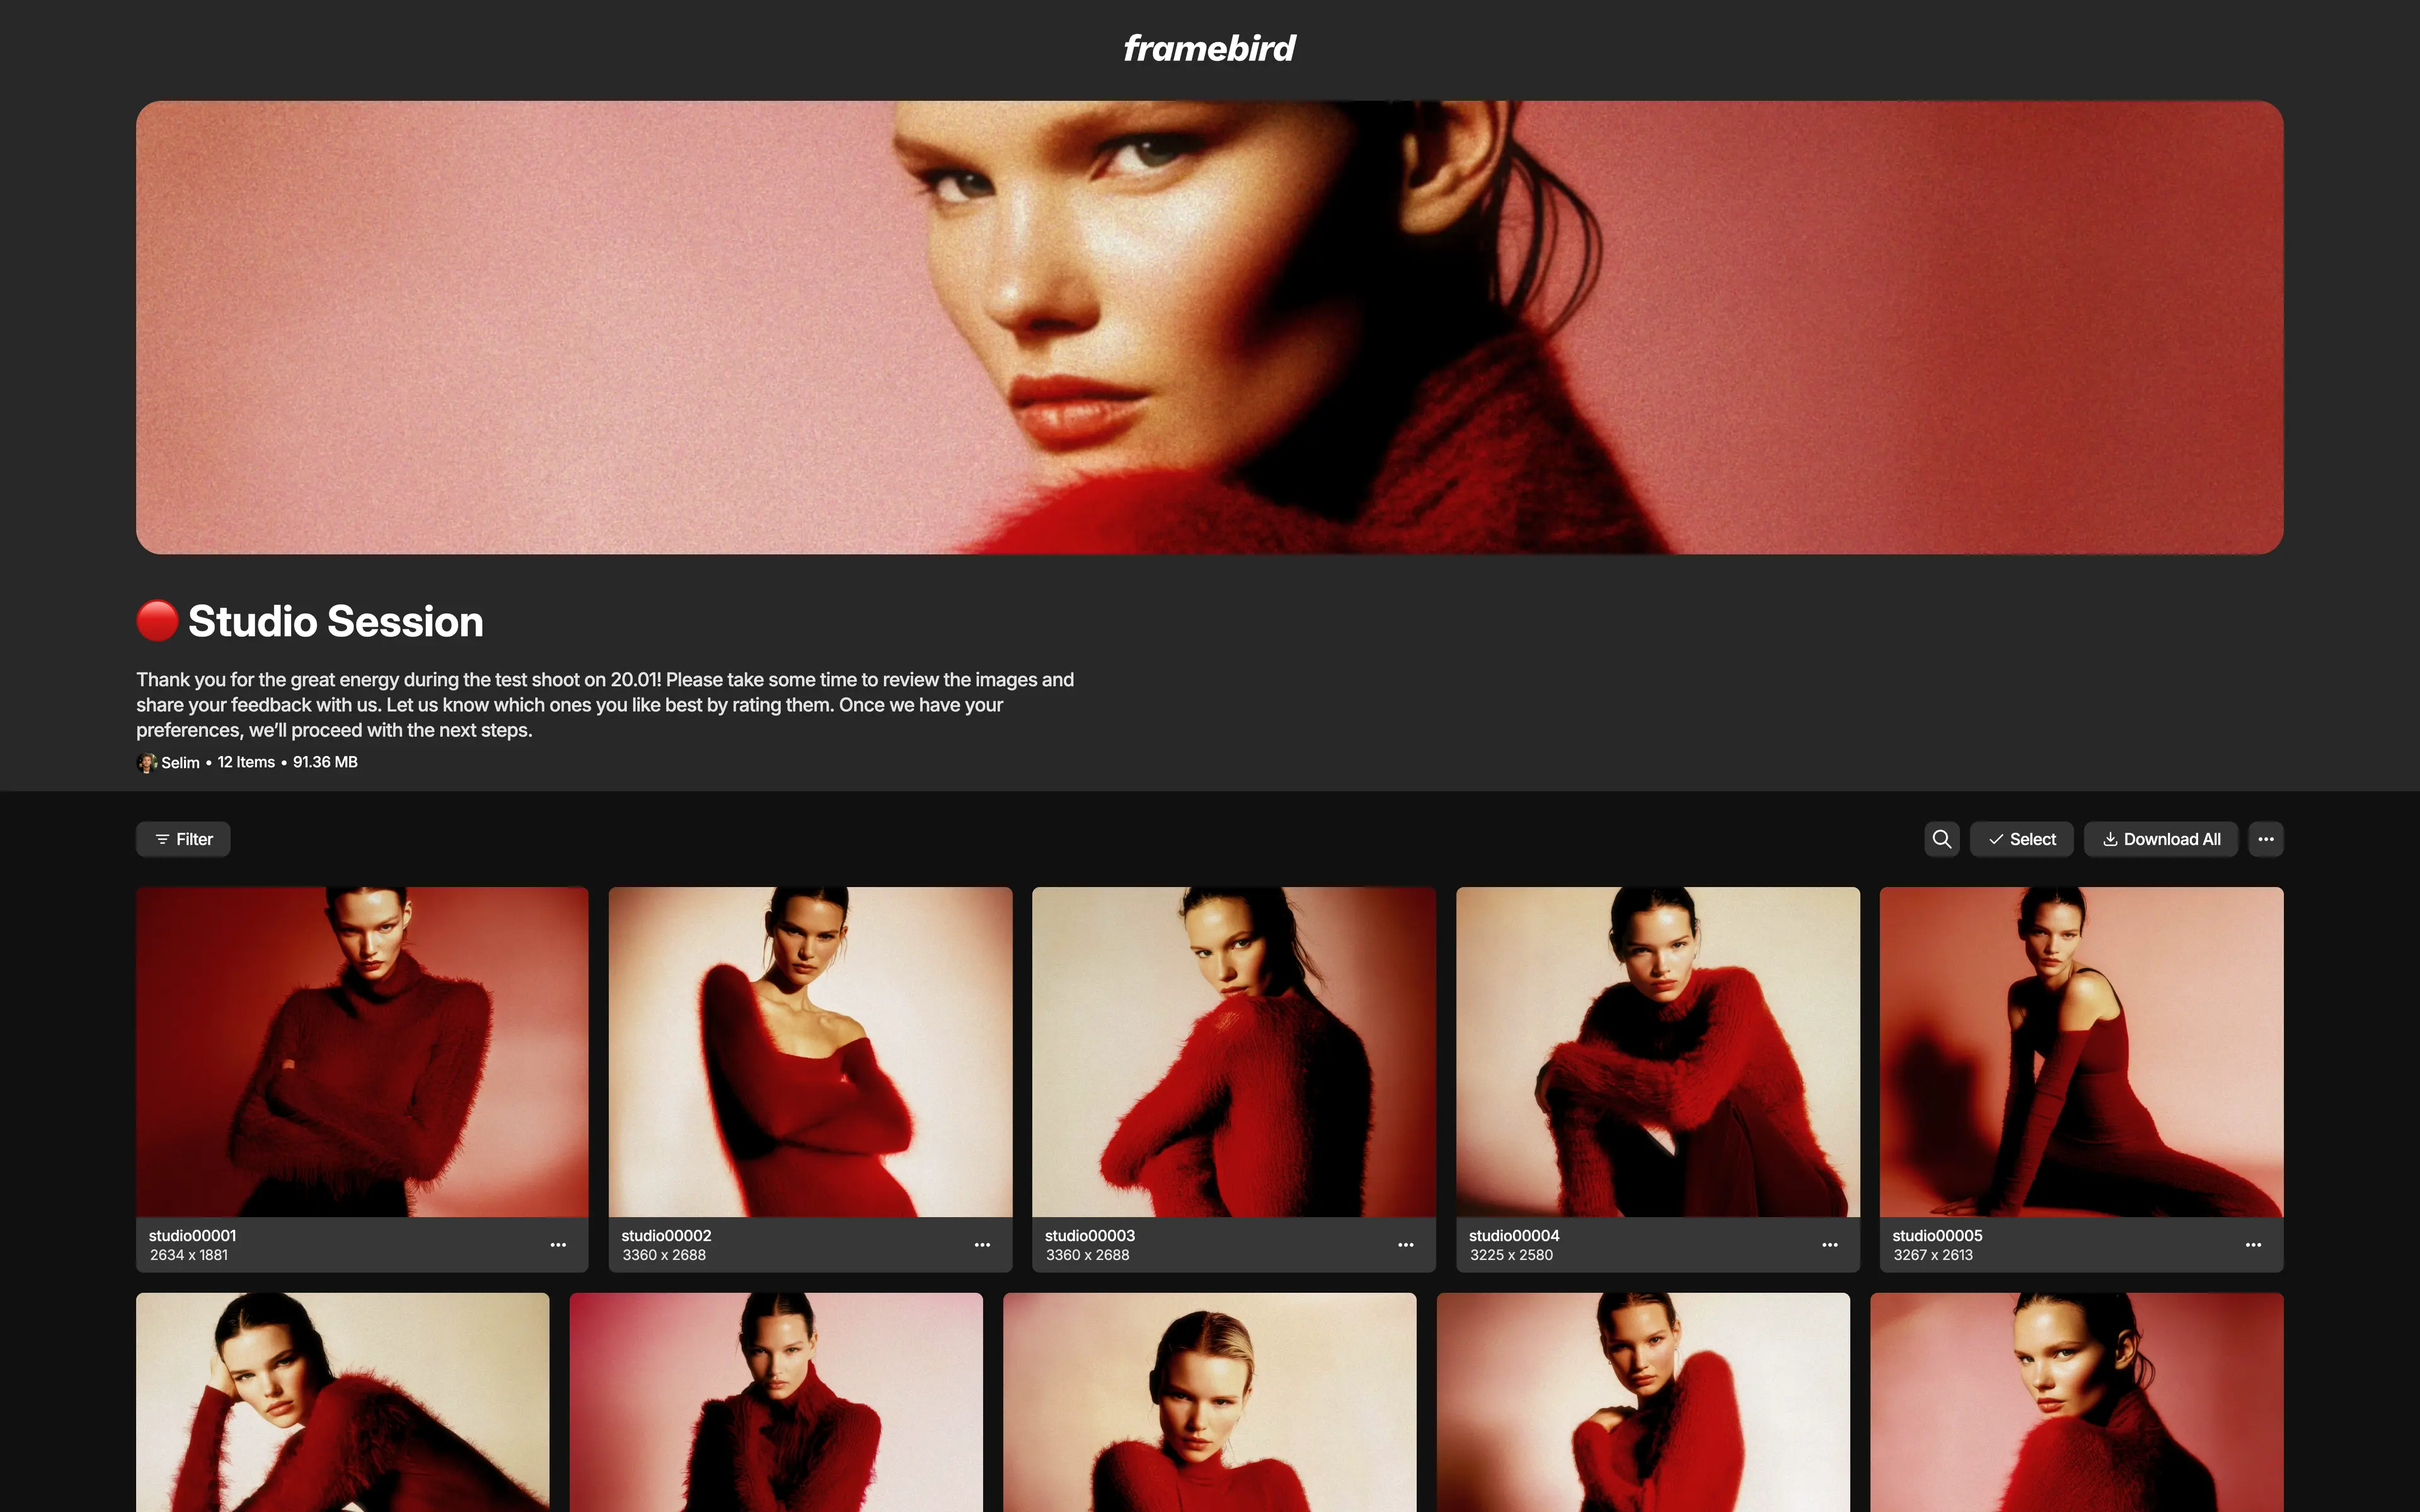Click the search magnifier icon

point(1941,839)
